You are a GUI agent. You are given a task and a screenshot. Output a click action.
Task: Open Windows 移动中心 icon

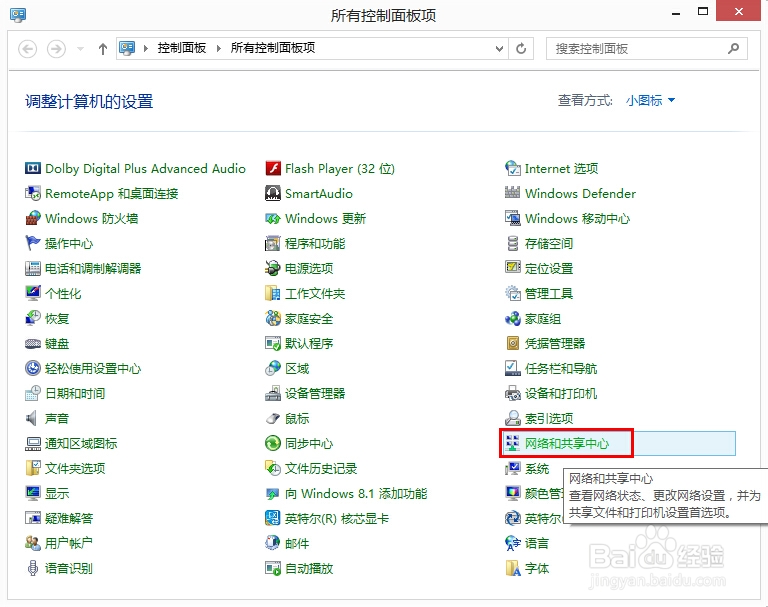[512, 219]
